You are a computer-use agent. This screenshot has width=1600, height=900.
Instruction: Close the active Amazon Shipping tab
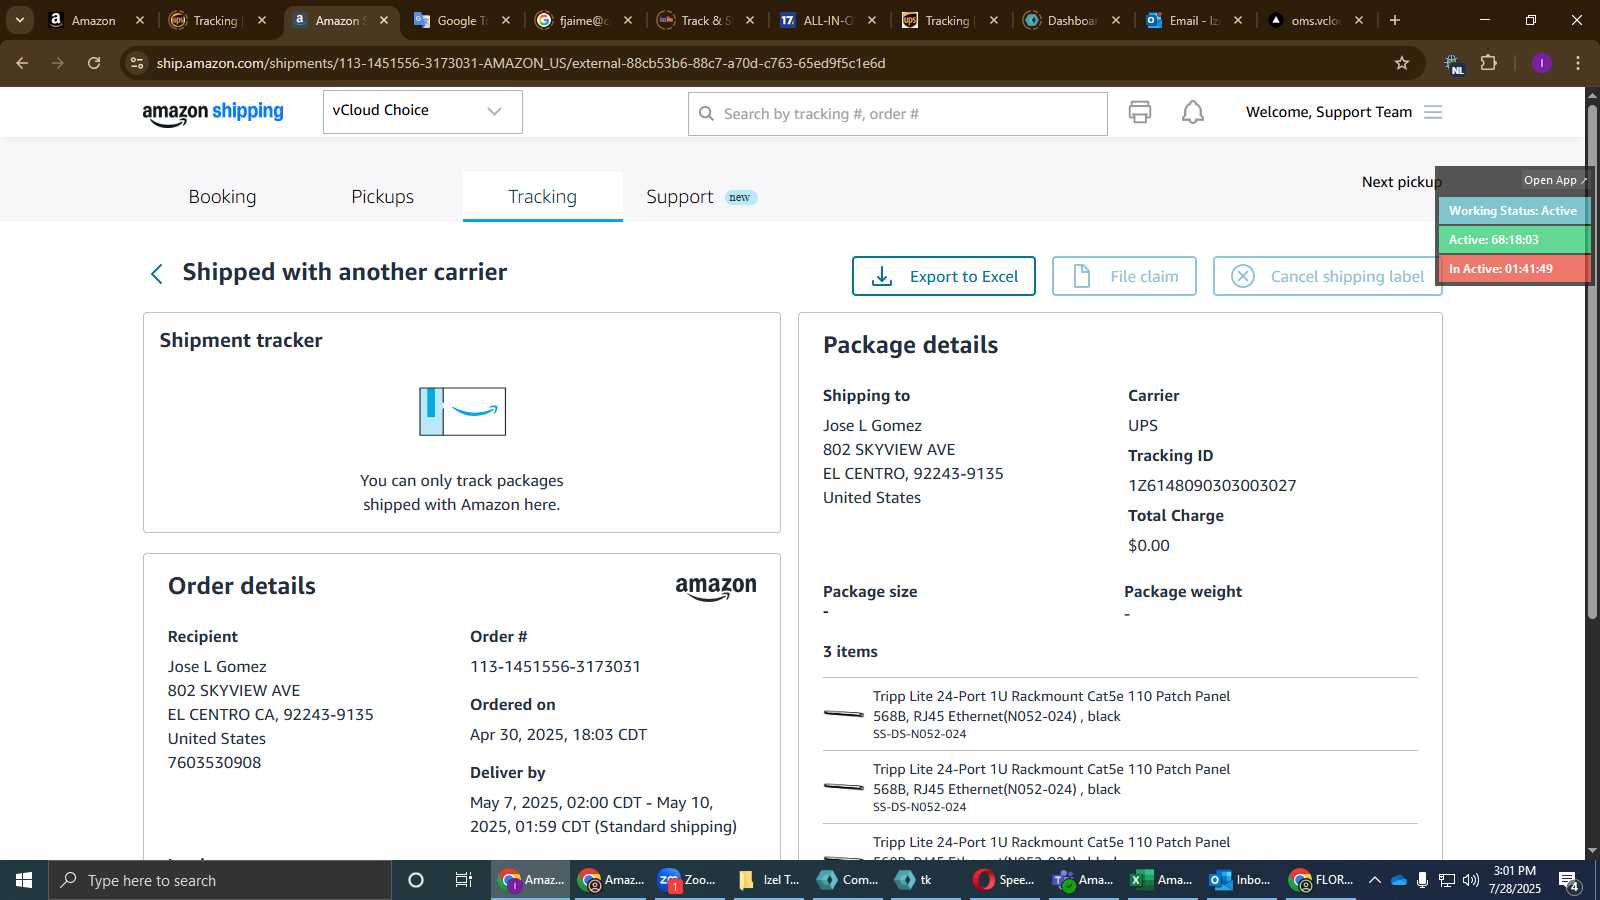(x=384, y=20)
